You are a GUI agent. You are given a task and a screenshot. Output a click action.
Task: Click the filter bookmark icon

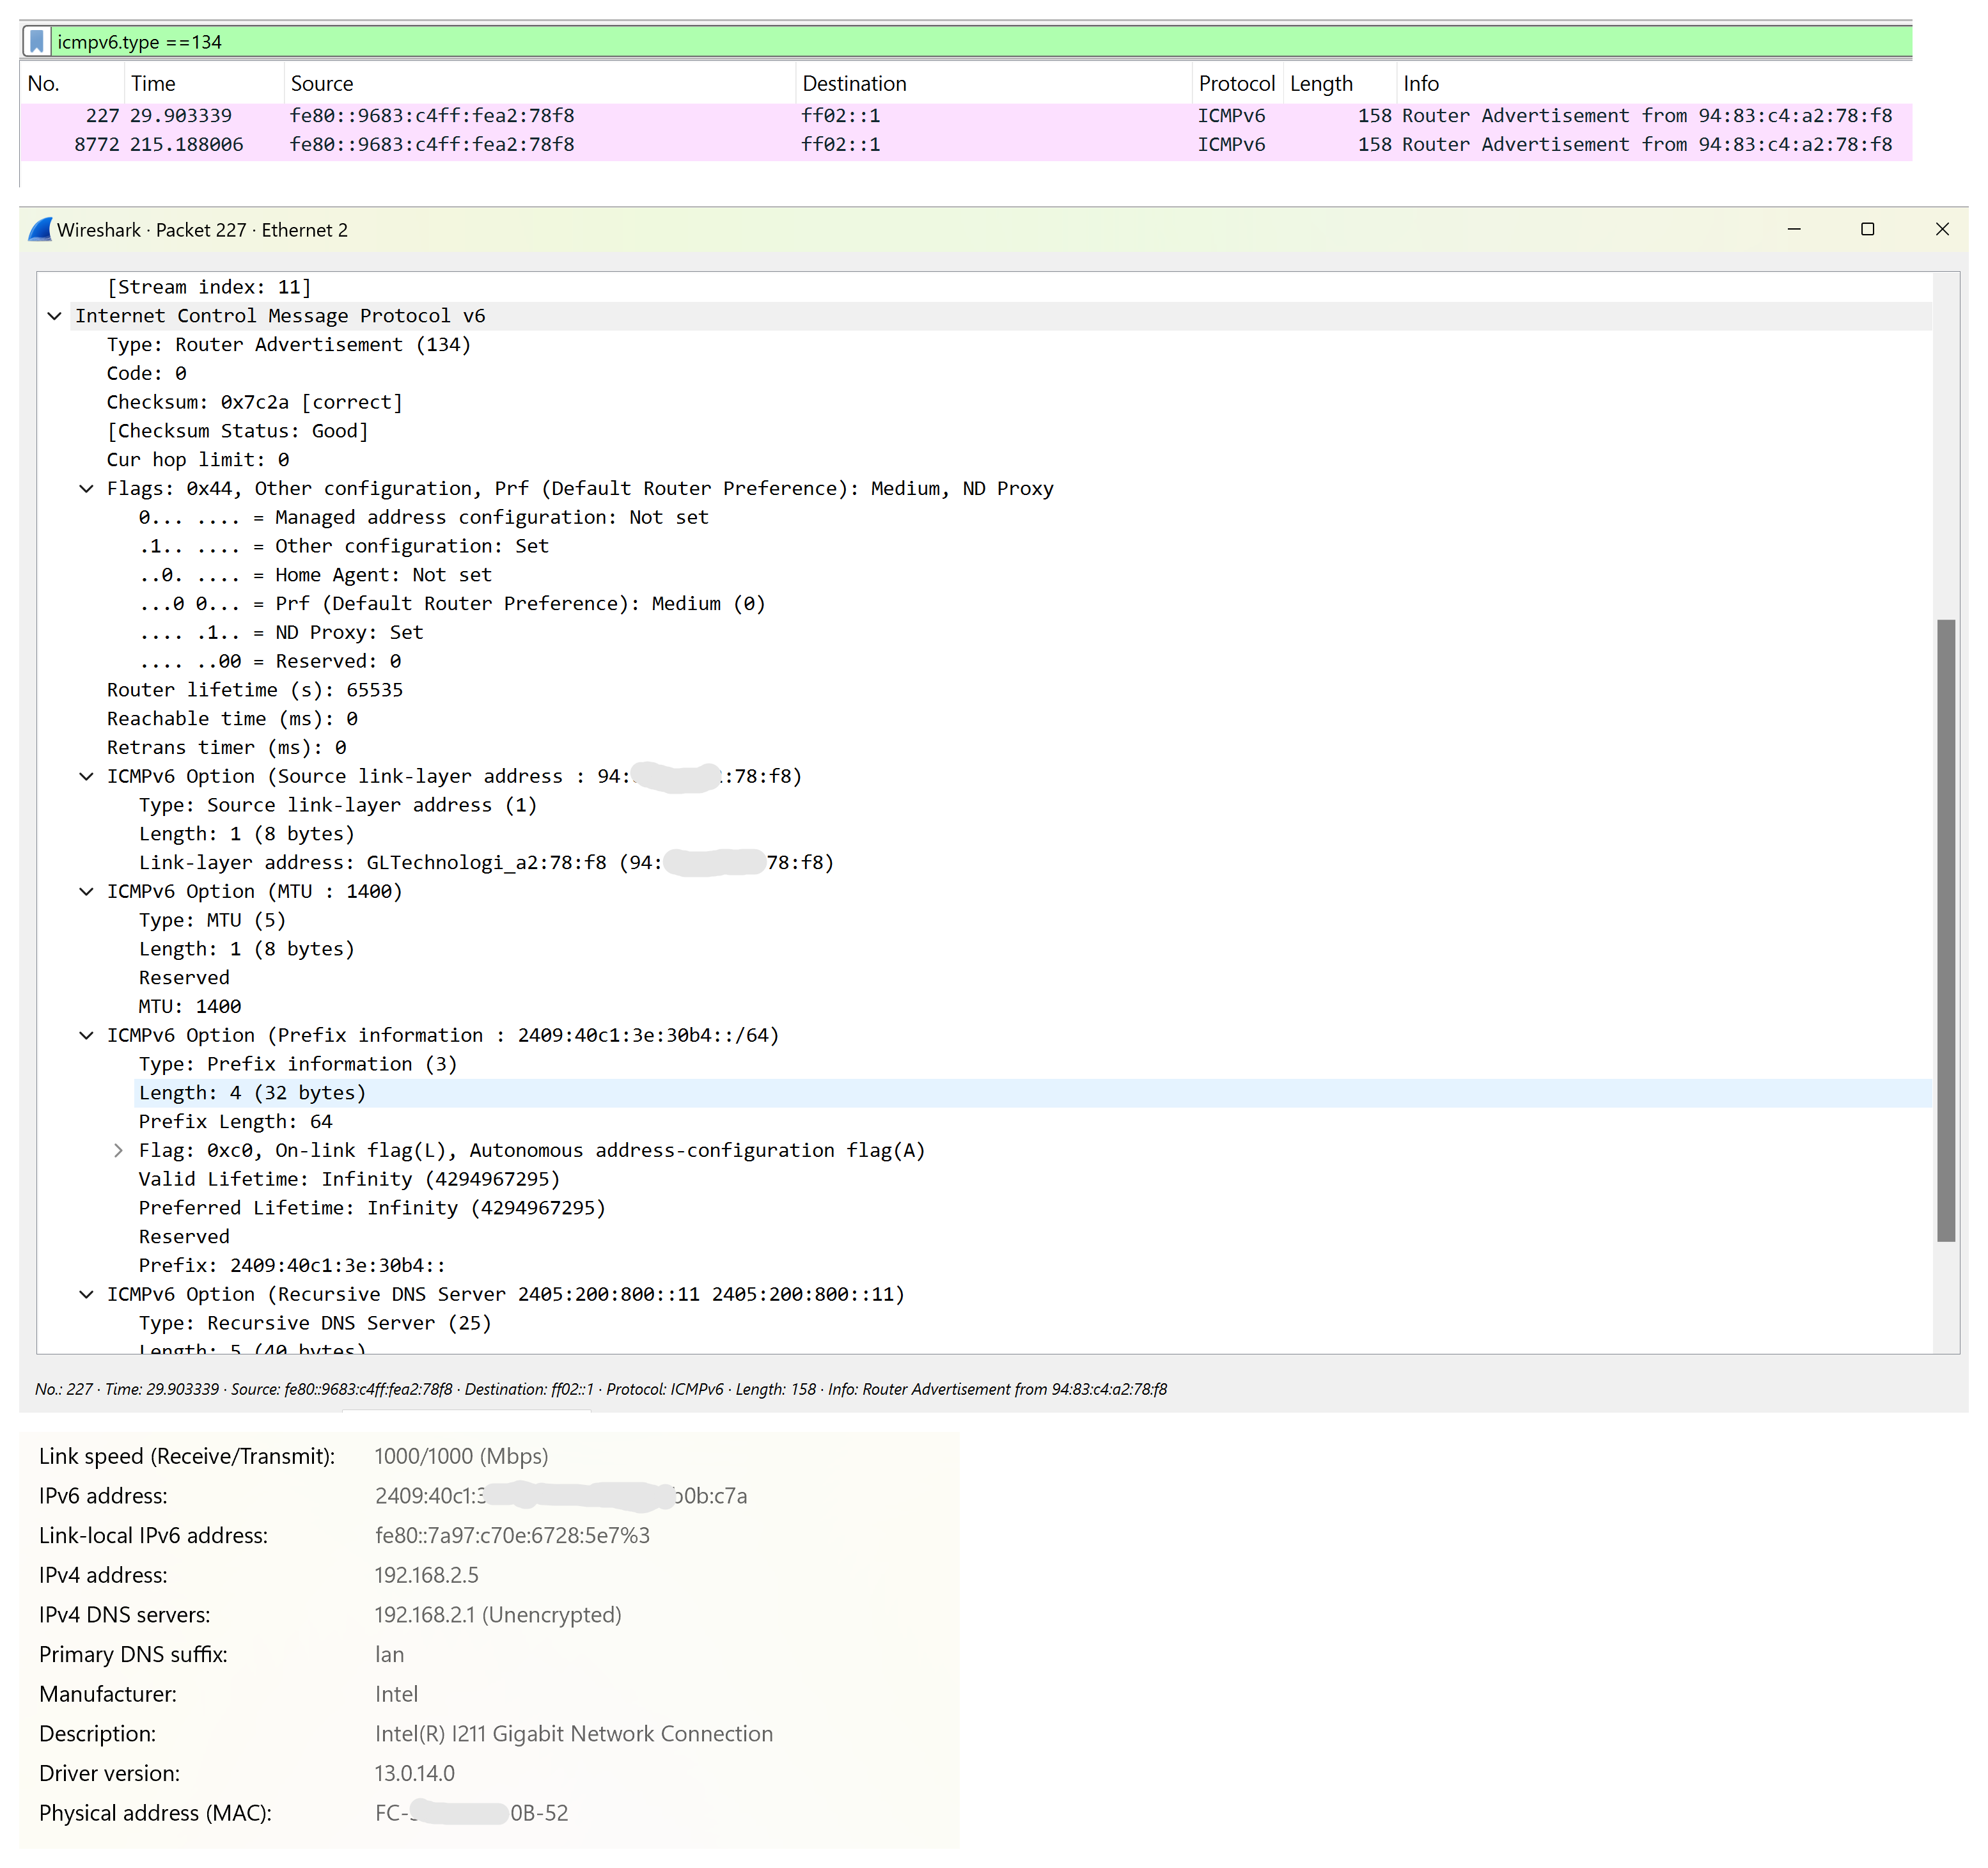(36, 41)
